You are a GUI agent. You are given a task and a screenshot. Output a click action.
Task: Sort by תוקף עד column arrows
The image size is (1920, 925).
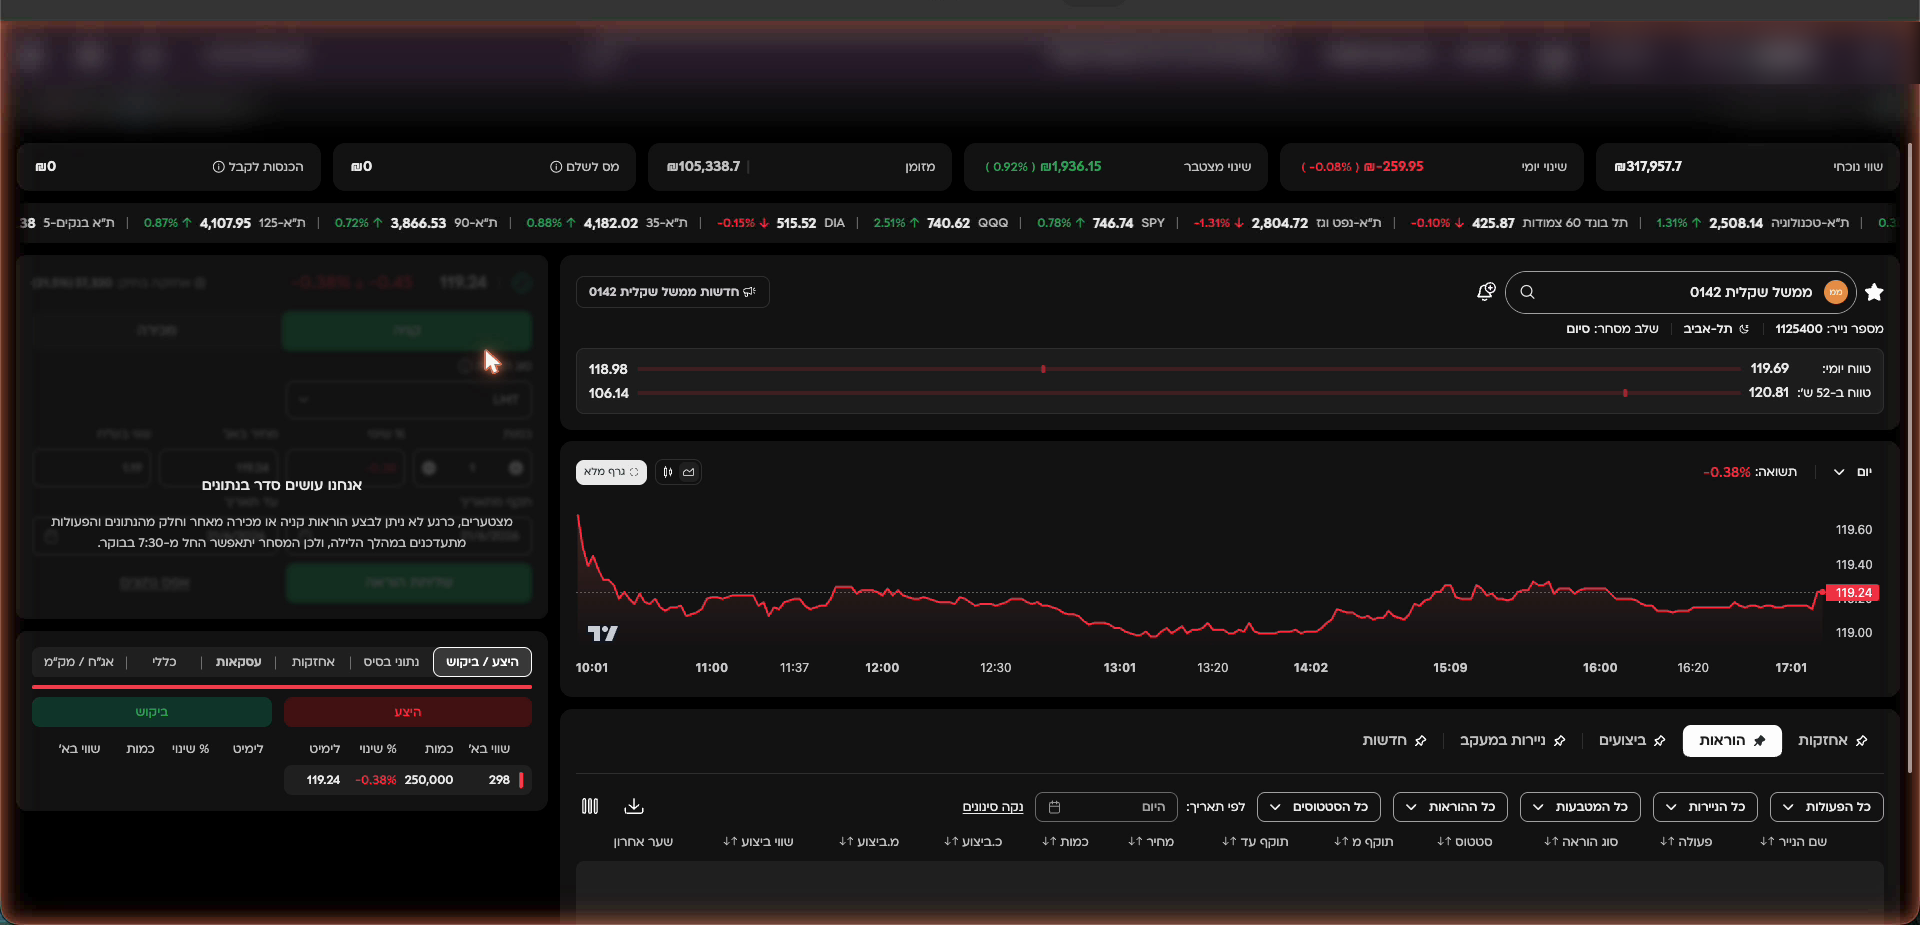pos(1229,842)
